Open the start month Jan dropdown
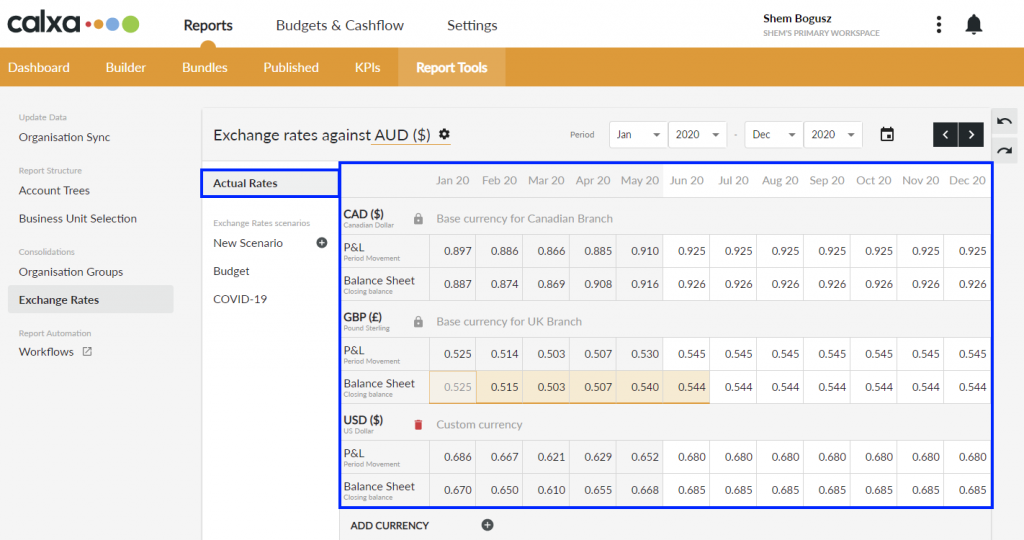Viewport: 1024px width, 540px height. [638, 135]
